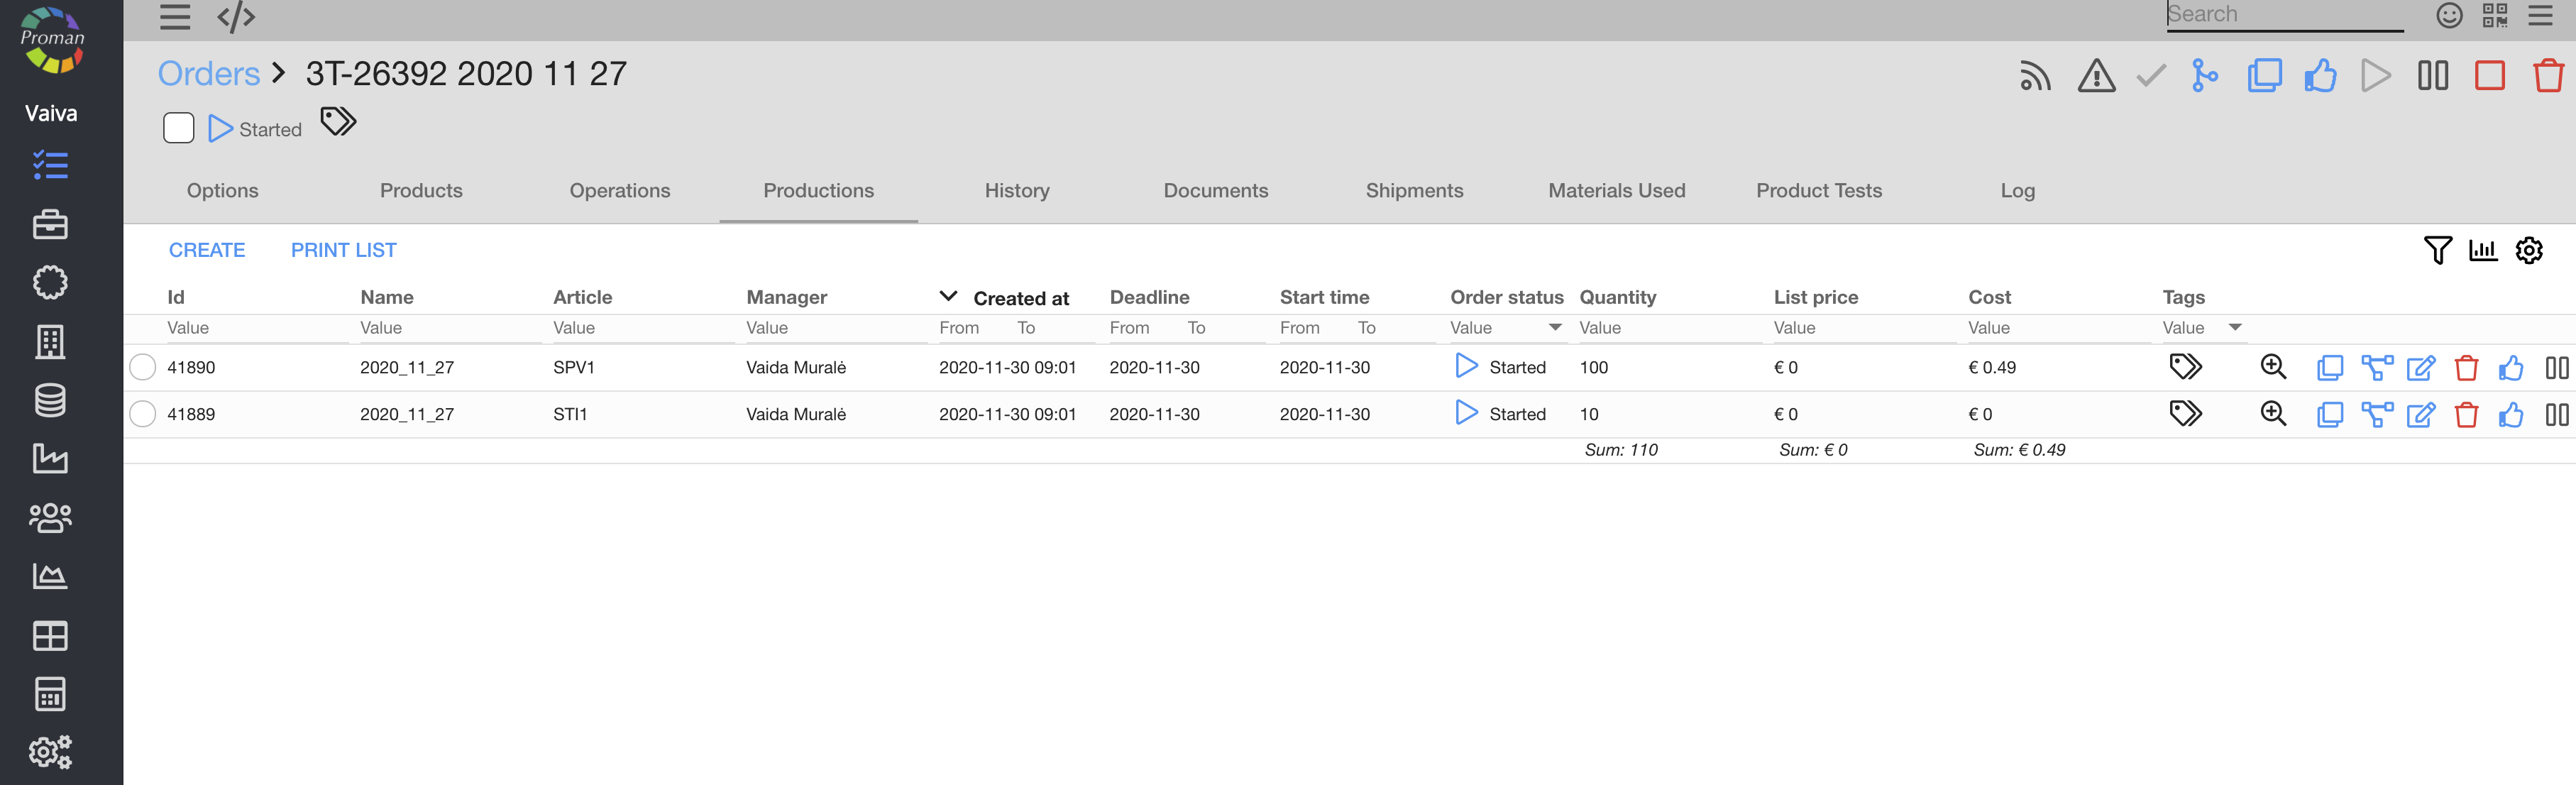Open the filter funnel icon
2576x785 pixels.
pos(2437,250)
